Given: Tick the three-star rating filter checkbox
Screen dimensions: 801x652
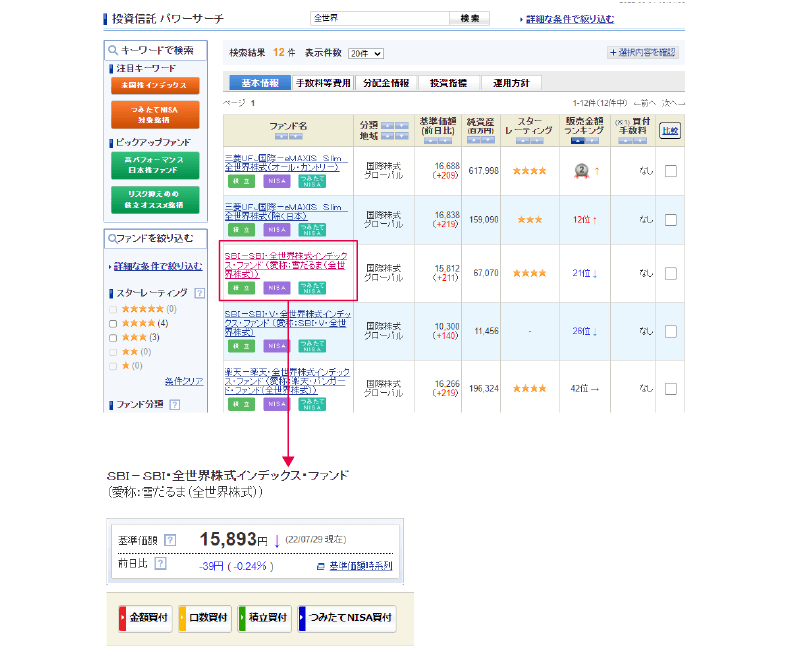Looking at the screenshot, I should 113,338.
